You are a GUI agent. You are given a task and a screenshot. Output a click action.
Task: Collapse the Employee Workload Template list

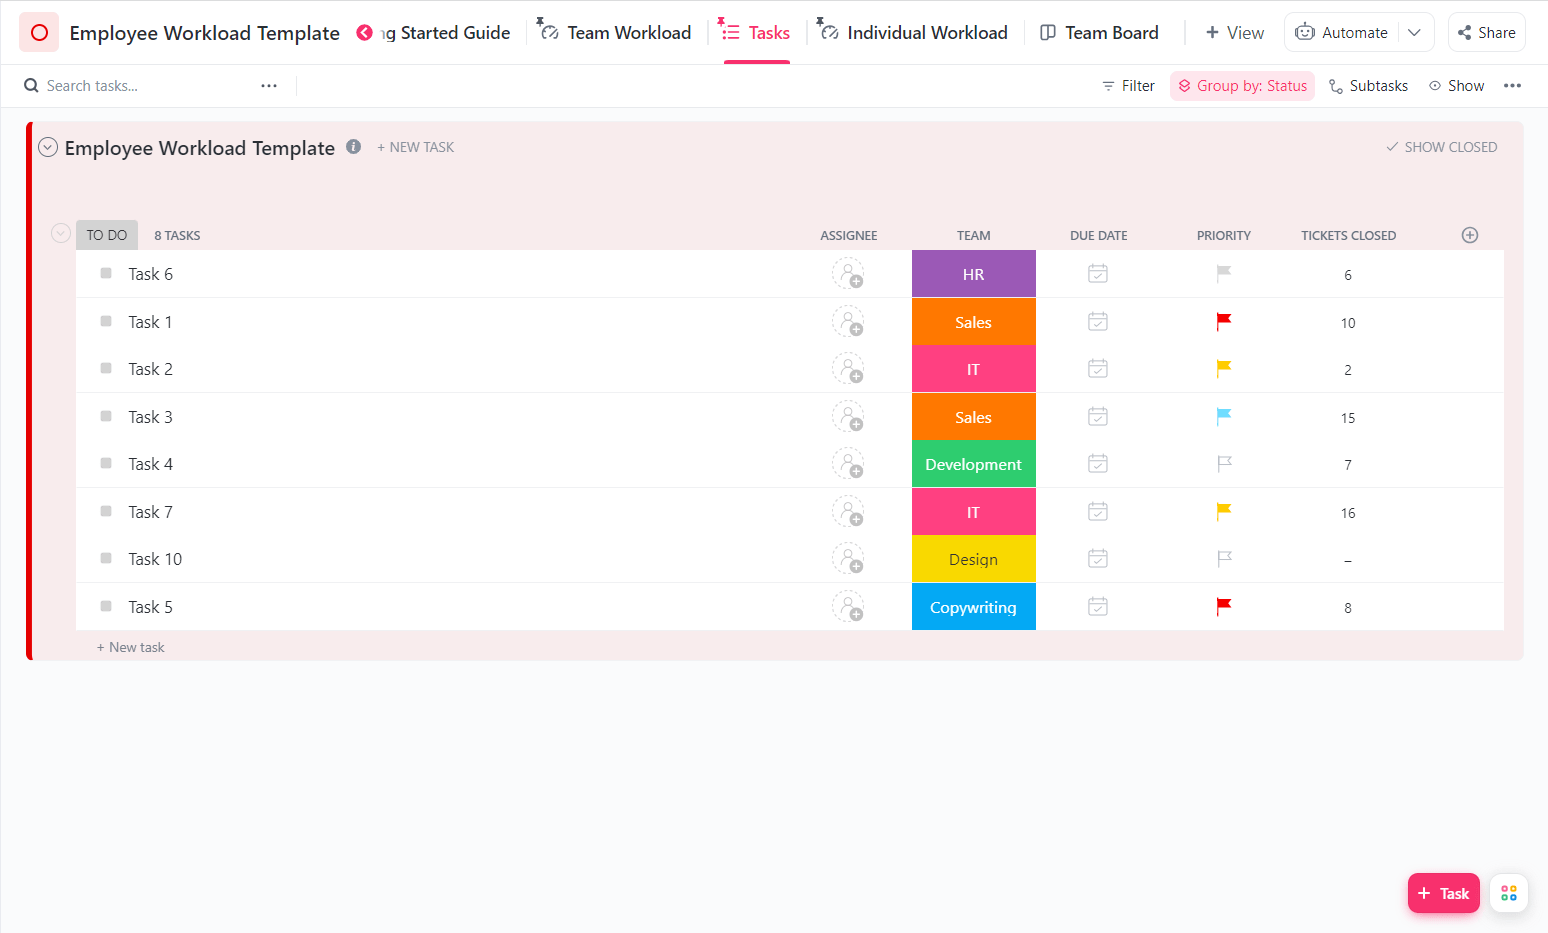48,148
